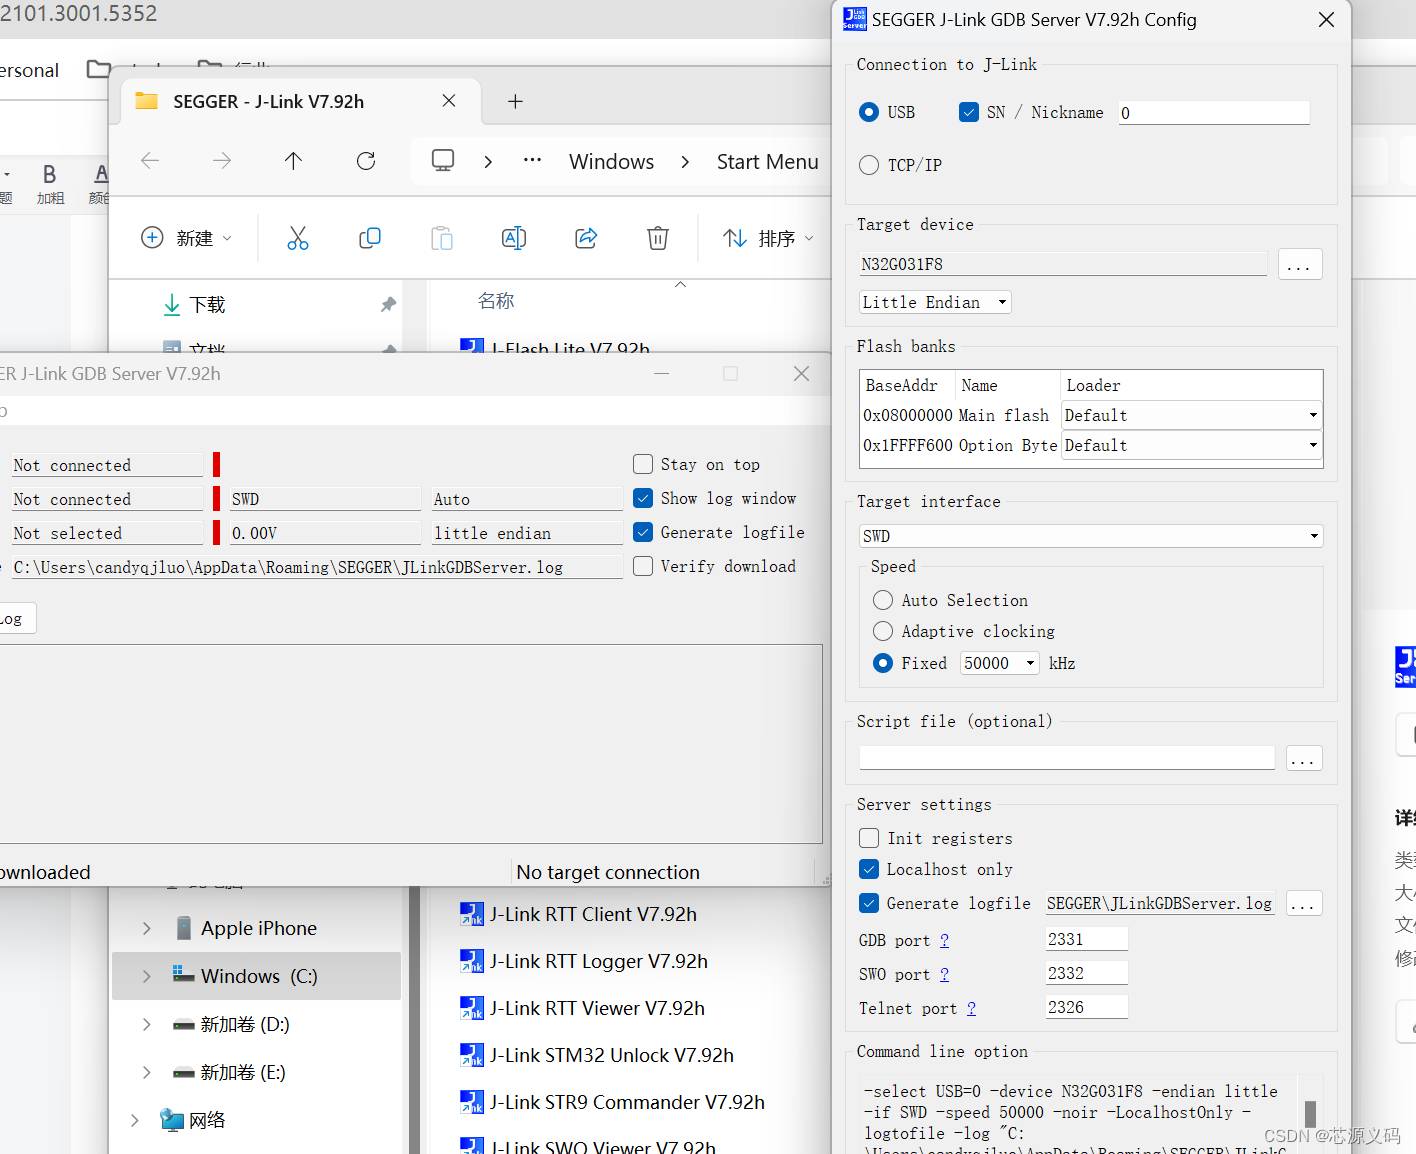Click the J-Link STR9 Commander V7.92h shortcut icon

pos(471,1102)
